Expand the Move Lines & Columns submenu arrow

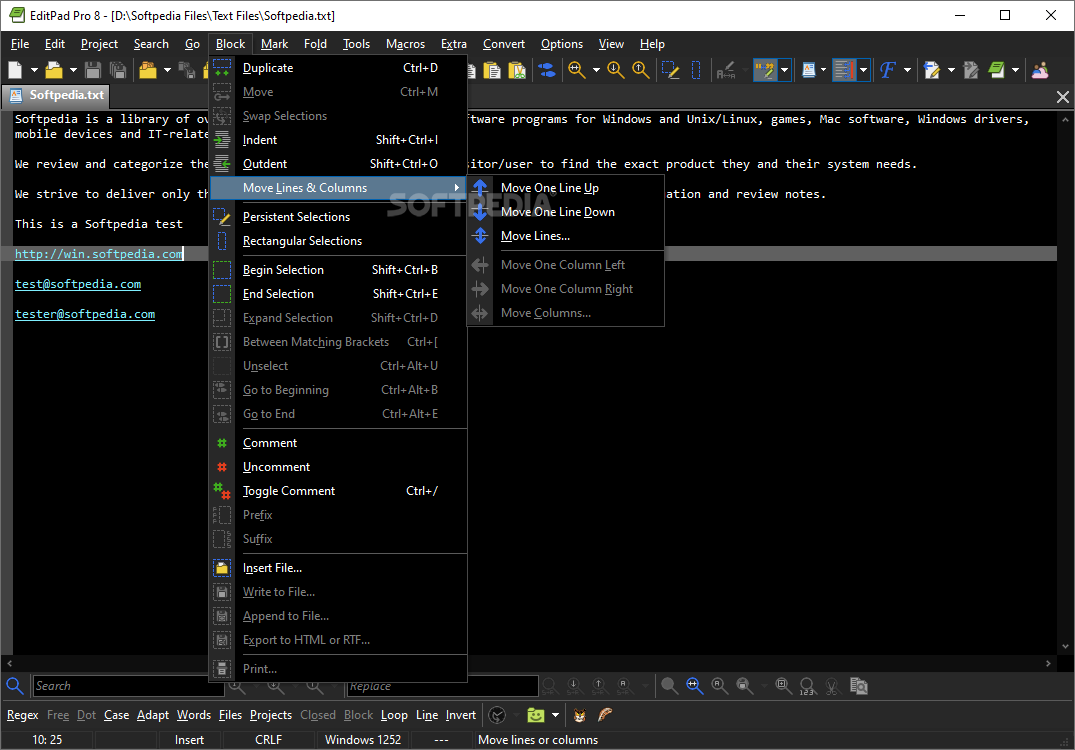pyautogui.click(x=457, y=188)
